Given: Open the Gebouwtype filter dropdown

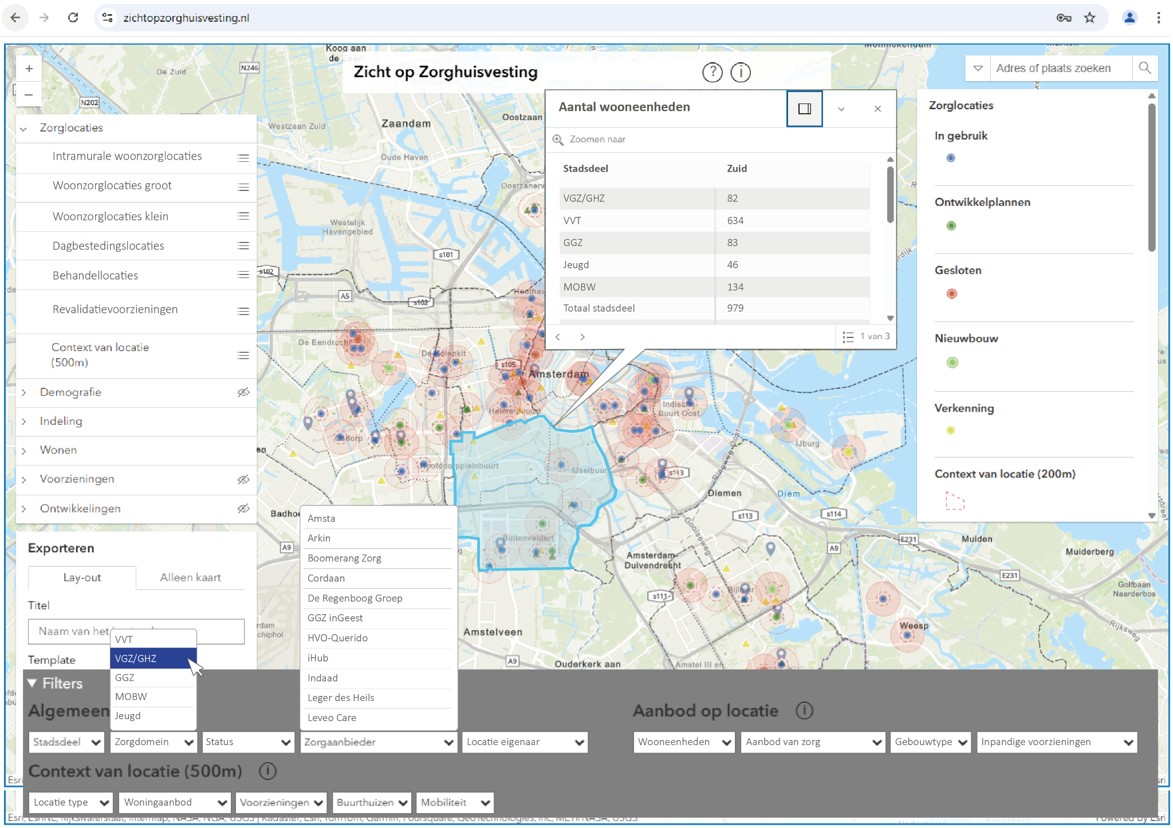Looking at the screenshot, I should click(930, 742).
